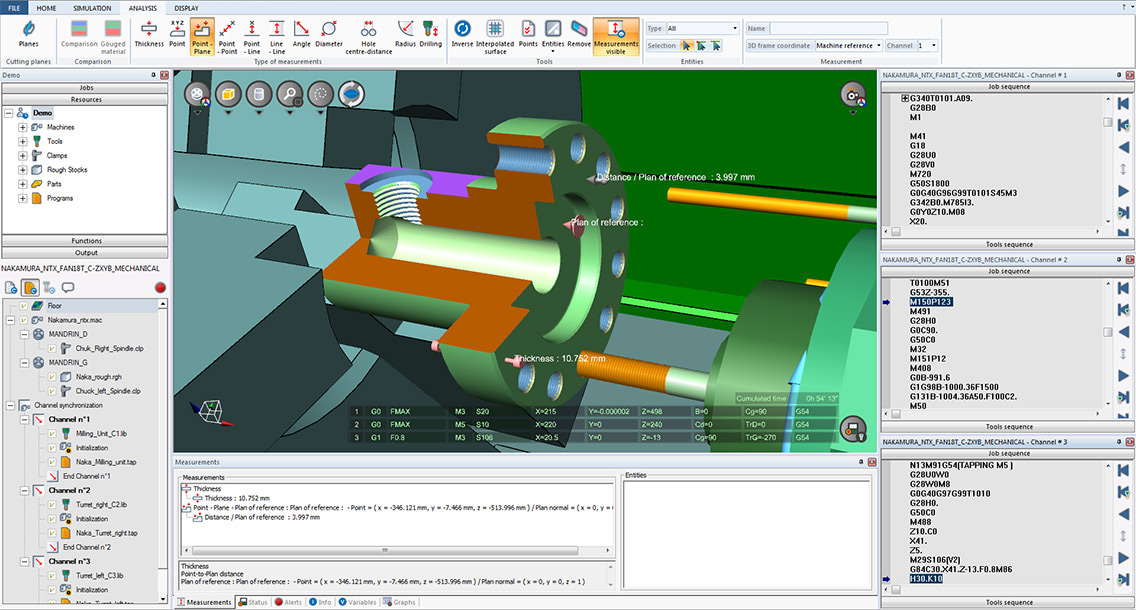Switch to the SIMULATION ribbon tab

(x=92, y=7)
